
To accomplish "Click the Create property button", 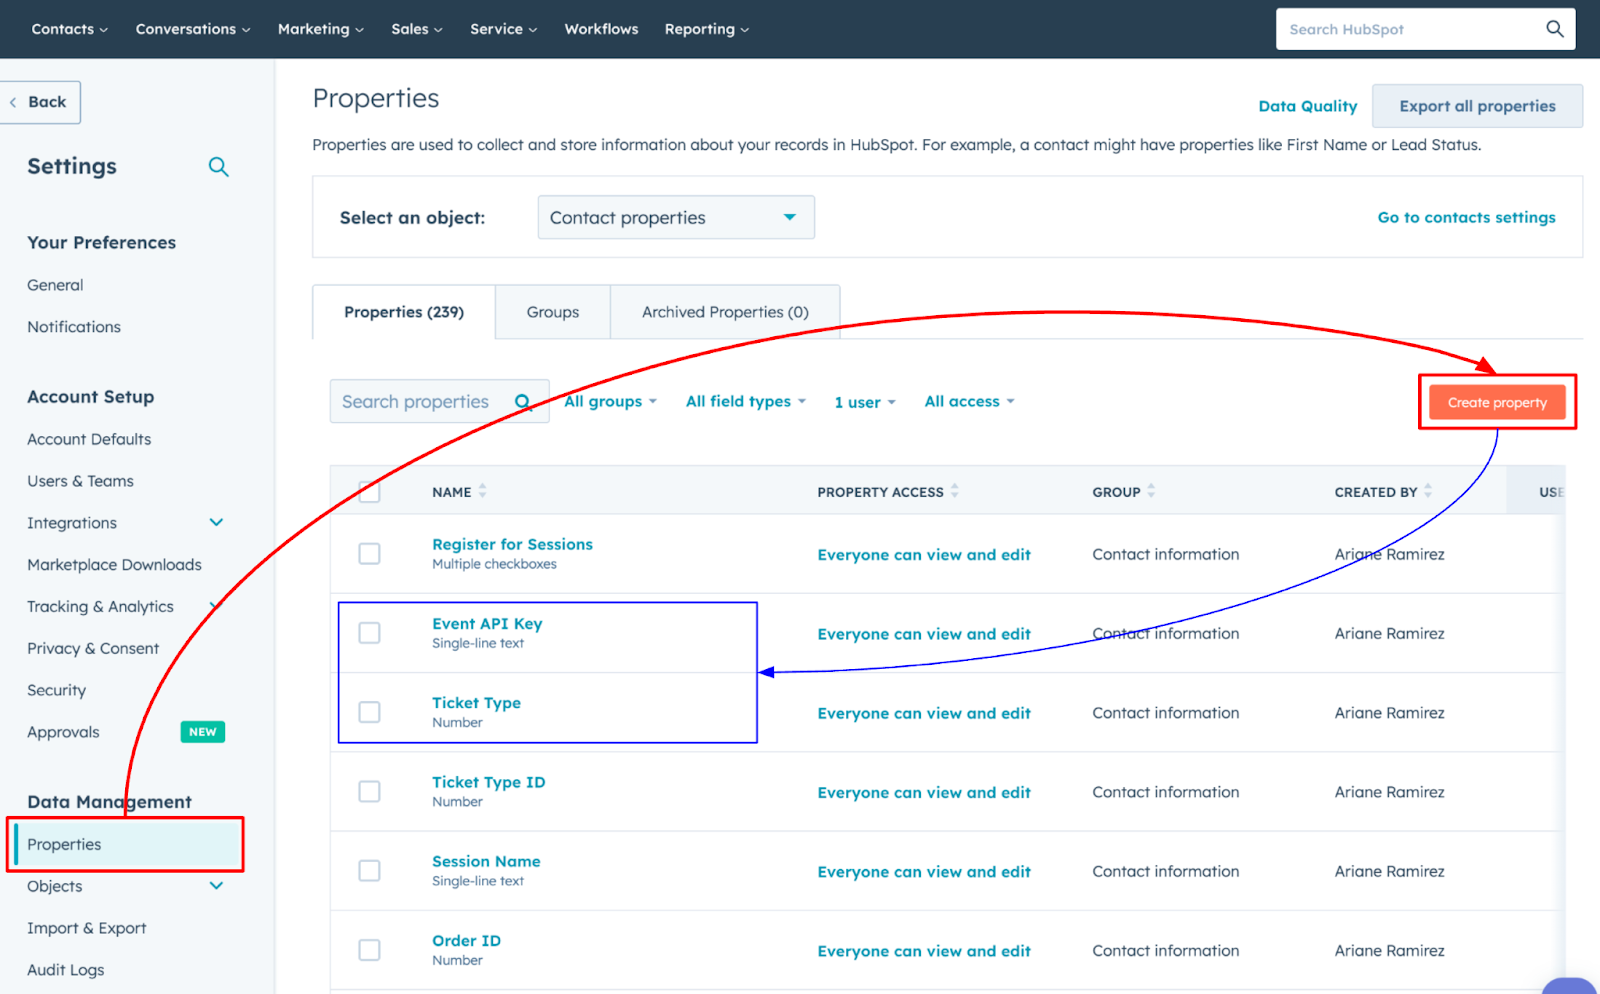I will point(1497,402).
